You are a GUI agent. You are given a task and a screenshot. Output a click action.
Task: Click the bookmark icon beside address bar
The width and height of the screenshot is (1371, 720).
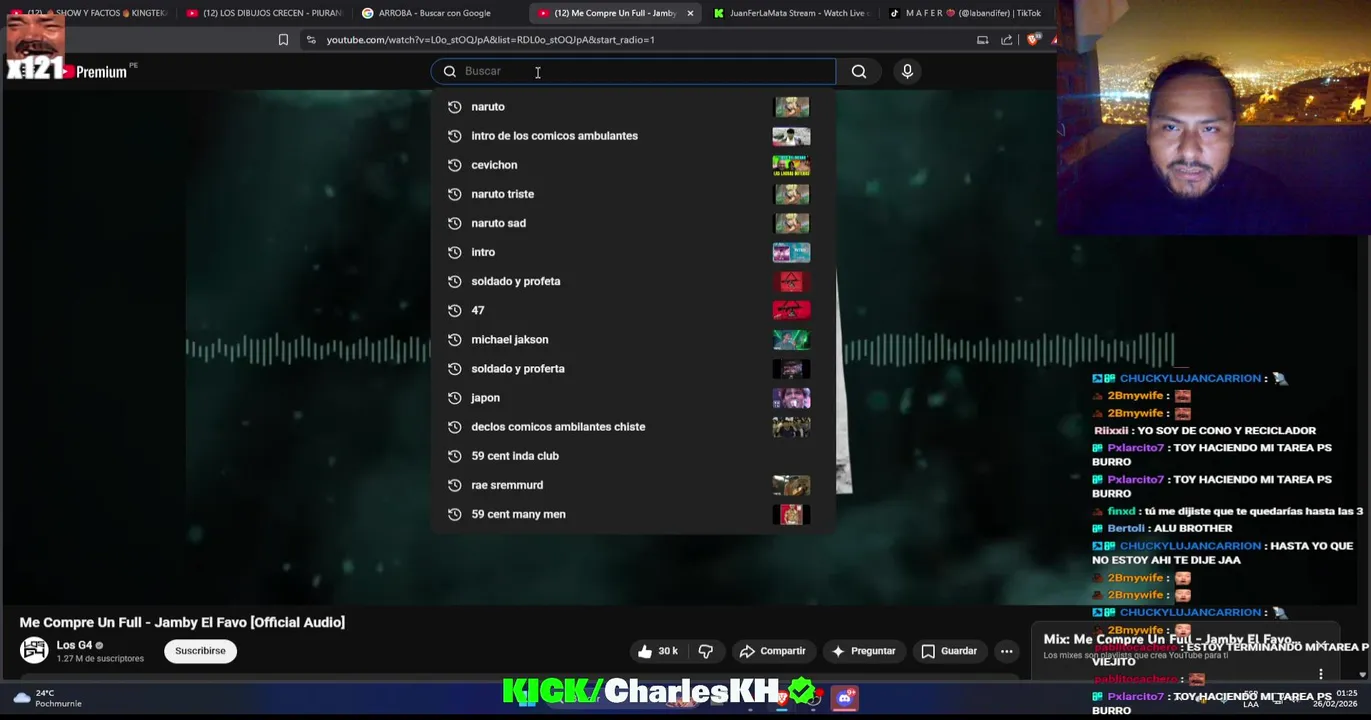pyautogui.click(x=283, y=40)
